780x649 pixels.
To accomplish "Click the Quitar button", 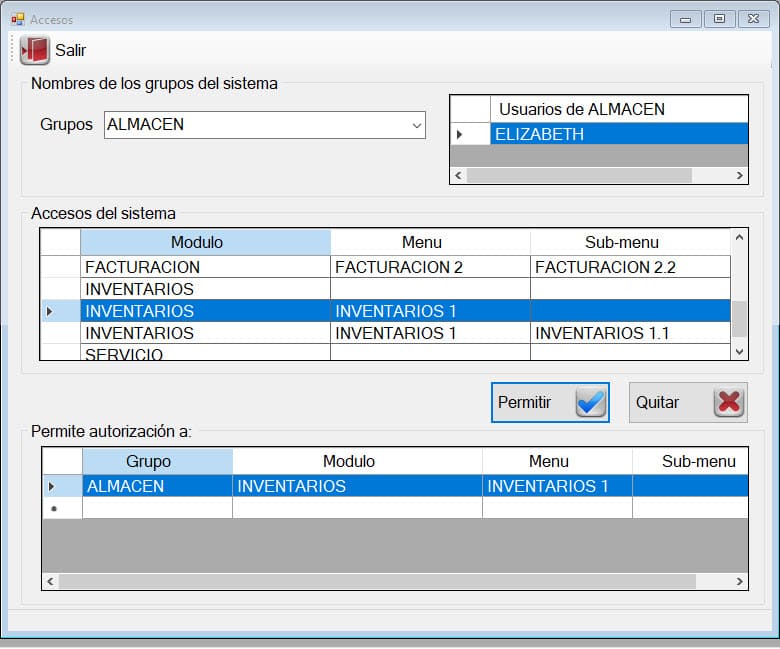I will [x=688, y=402].
